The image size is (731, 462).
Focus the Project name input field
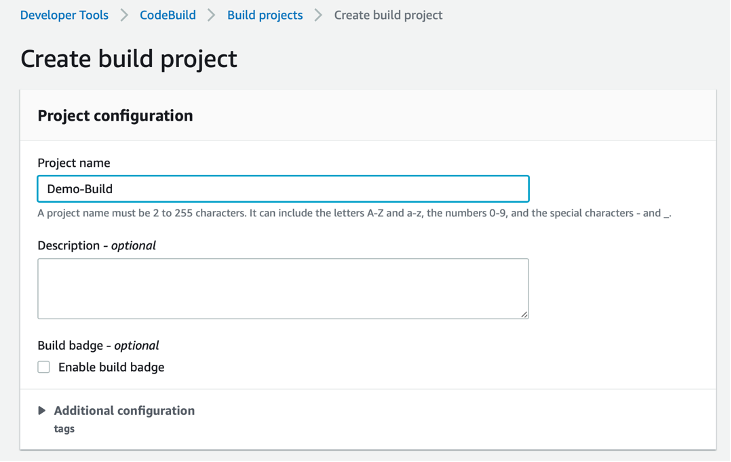pyautogui.click(x=283, y=189)
